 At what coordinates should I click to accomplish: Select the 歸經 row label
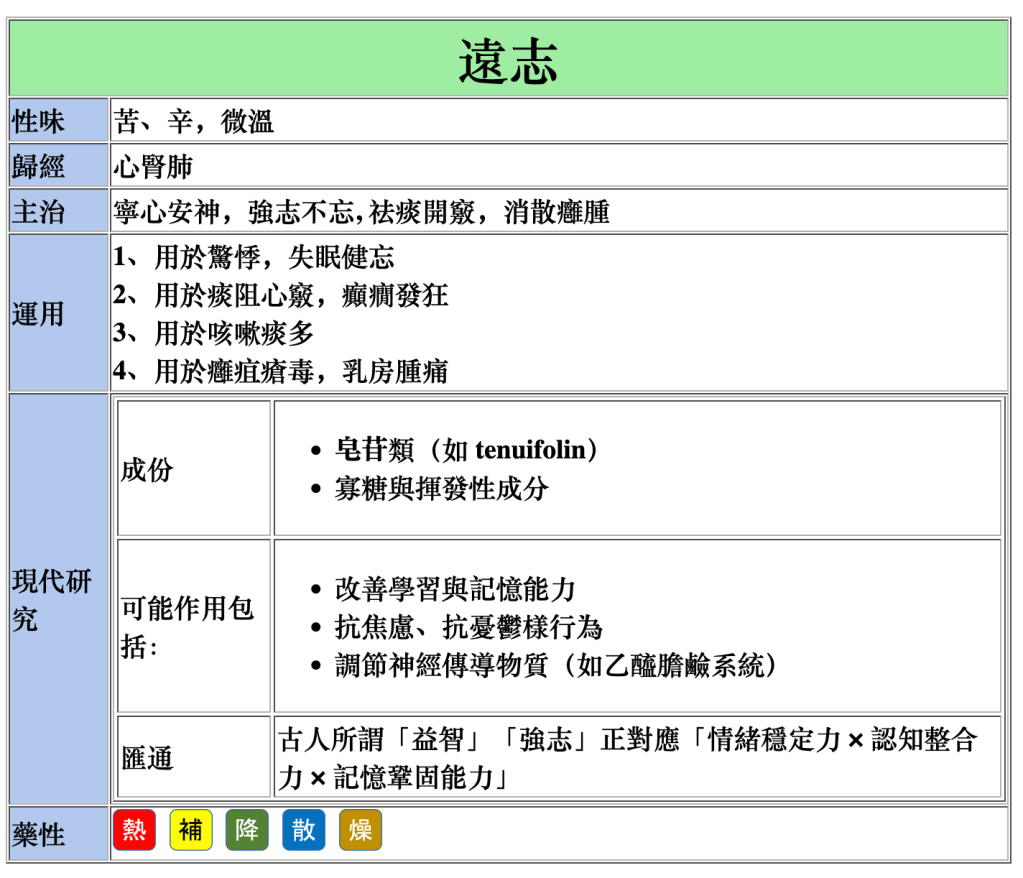38,166
